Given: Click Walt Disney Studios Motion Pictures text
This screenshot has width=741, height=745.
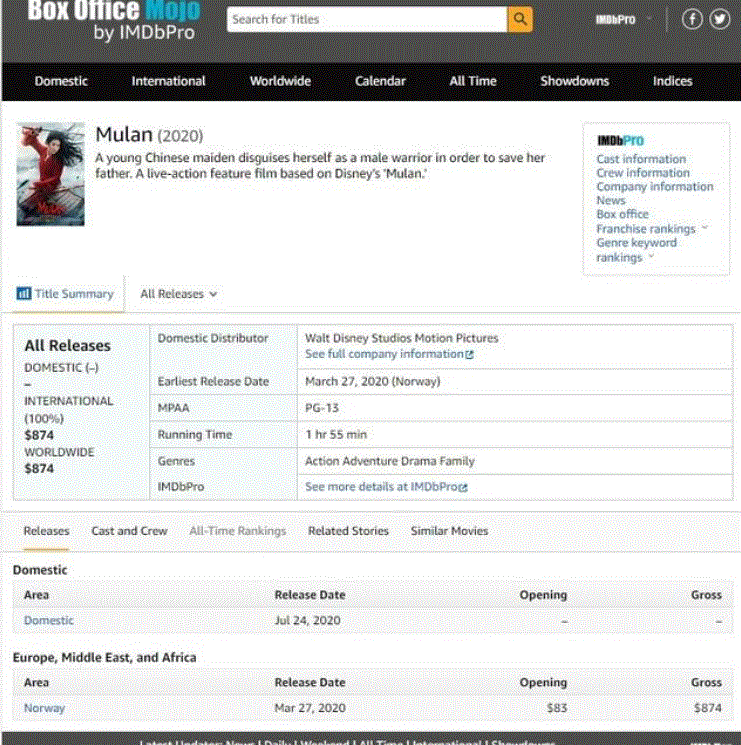Looking at the screenshot, I should [401, 338].
